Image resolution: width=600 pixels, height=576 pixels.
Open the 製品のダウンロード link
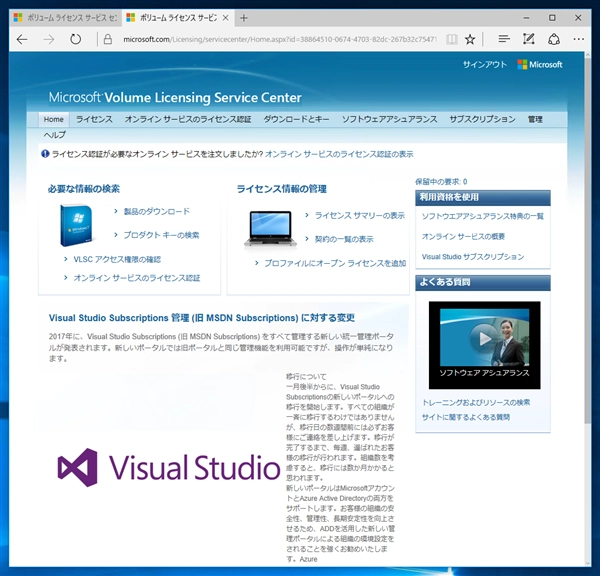157,211
